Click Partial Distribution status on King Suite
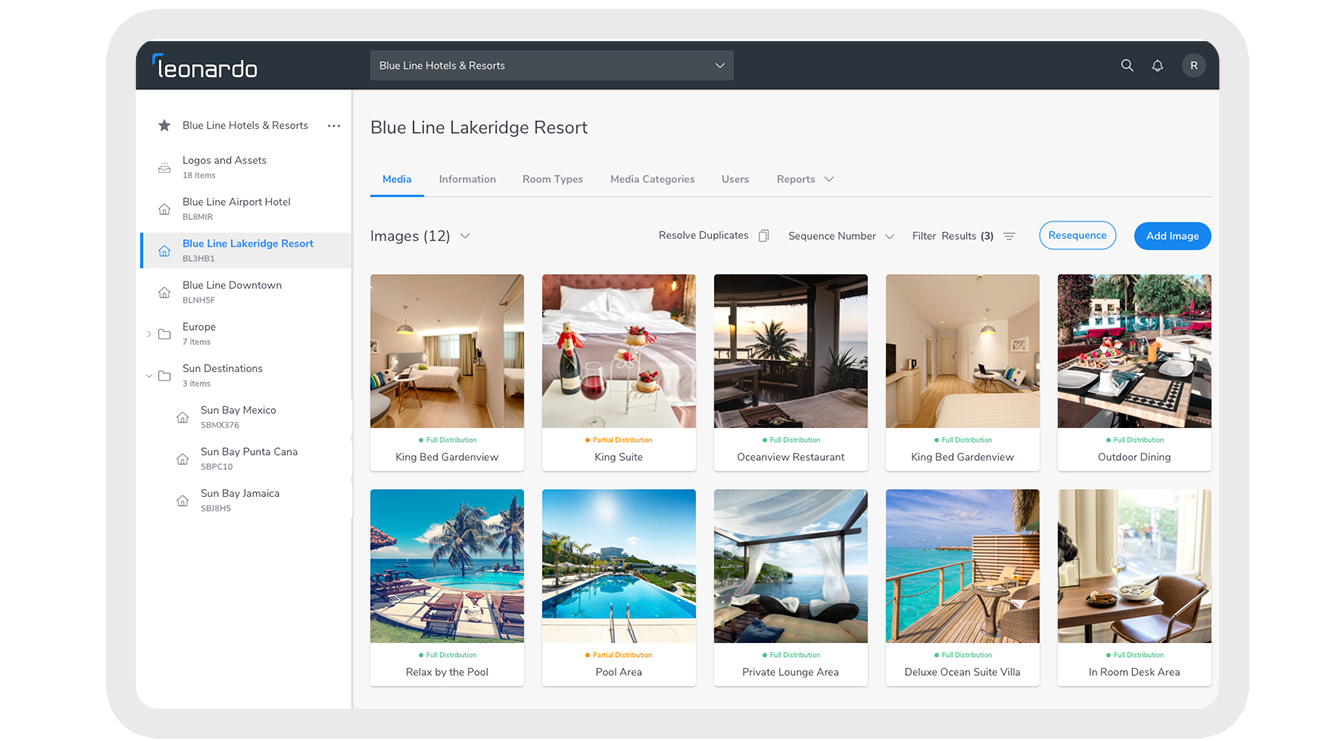1342x741 pixels. 619,440
